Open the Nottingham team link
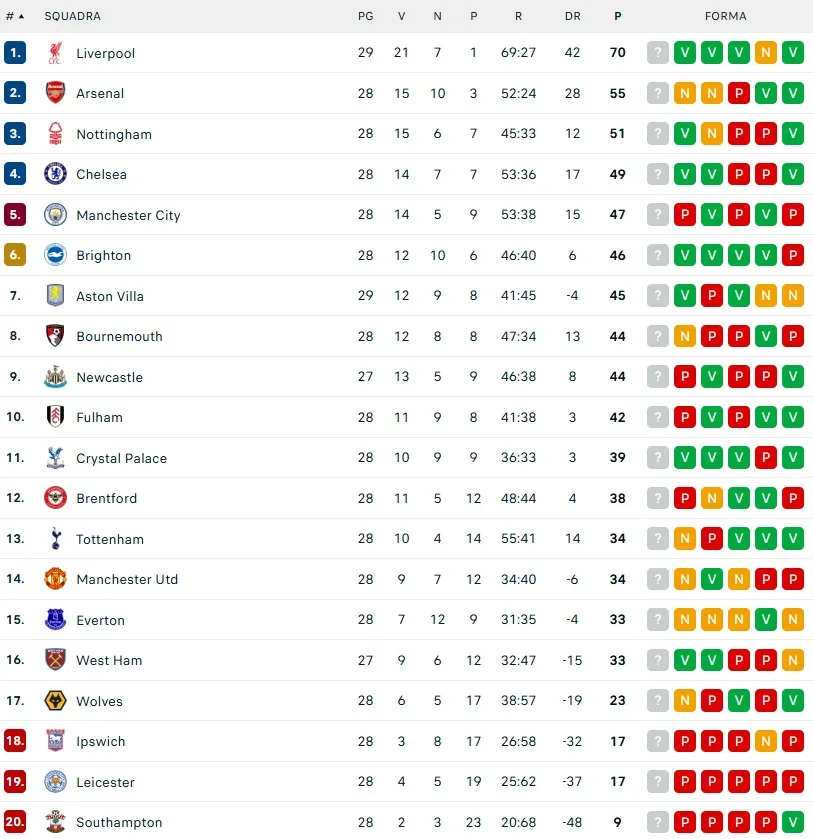Image resolution: width=813 pixels, height=839 pixels. [114, 134]
